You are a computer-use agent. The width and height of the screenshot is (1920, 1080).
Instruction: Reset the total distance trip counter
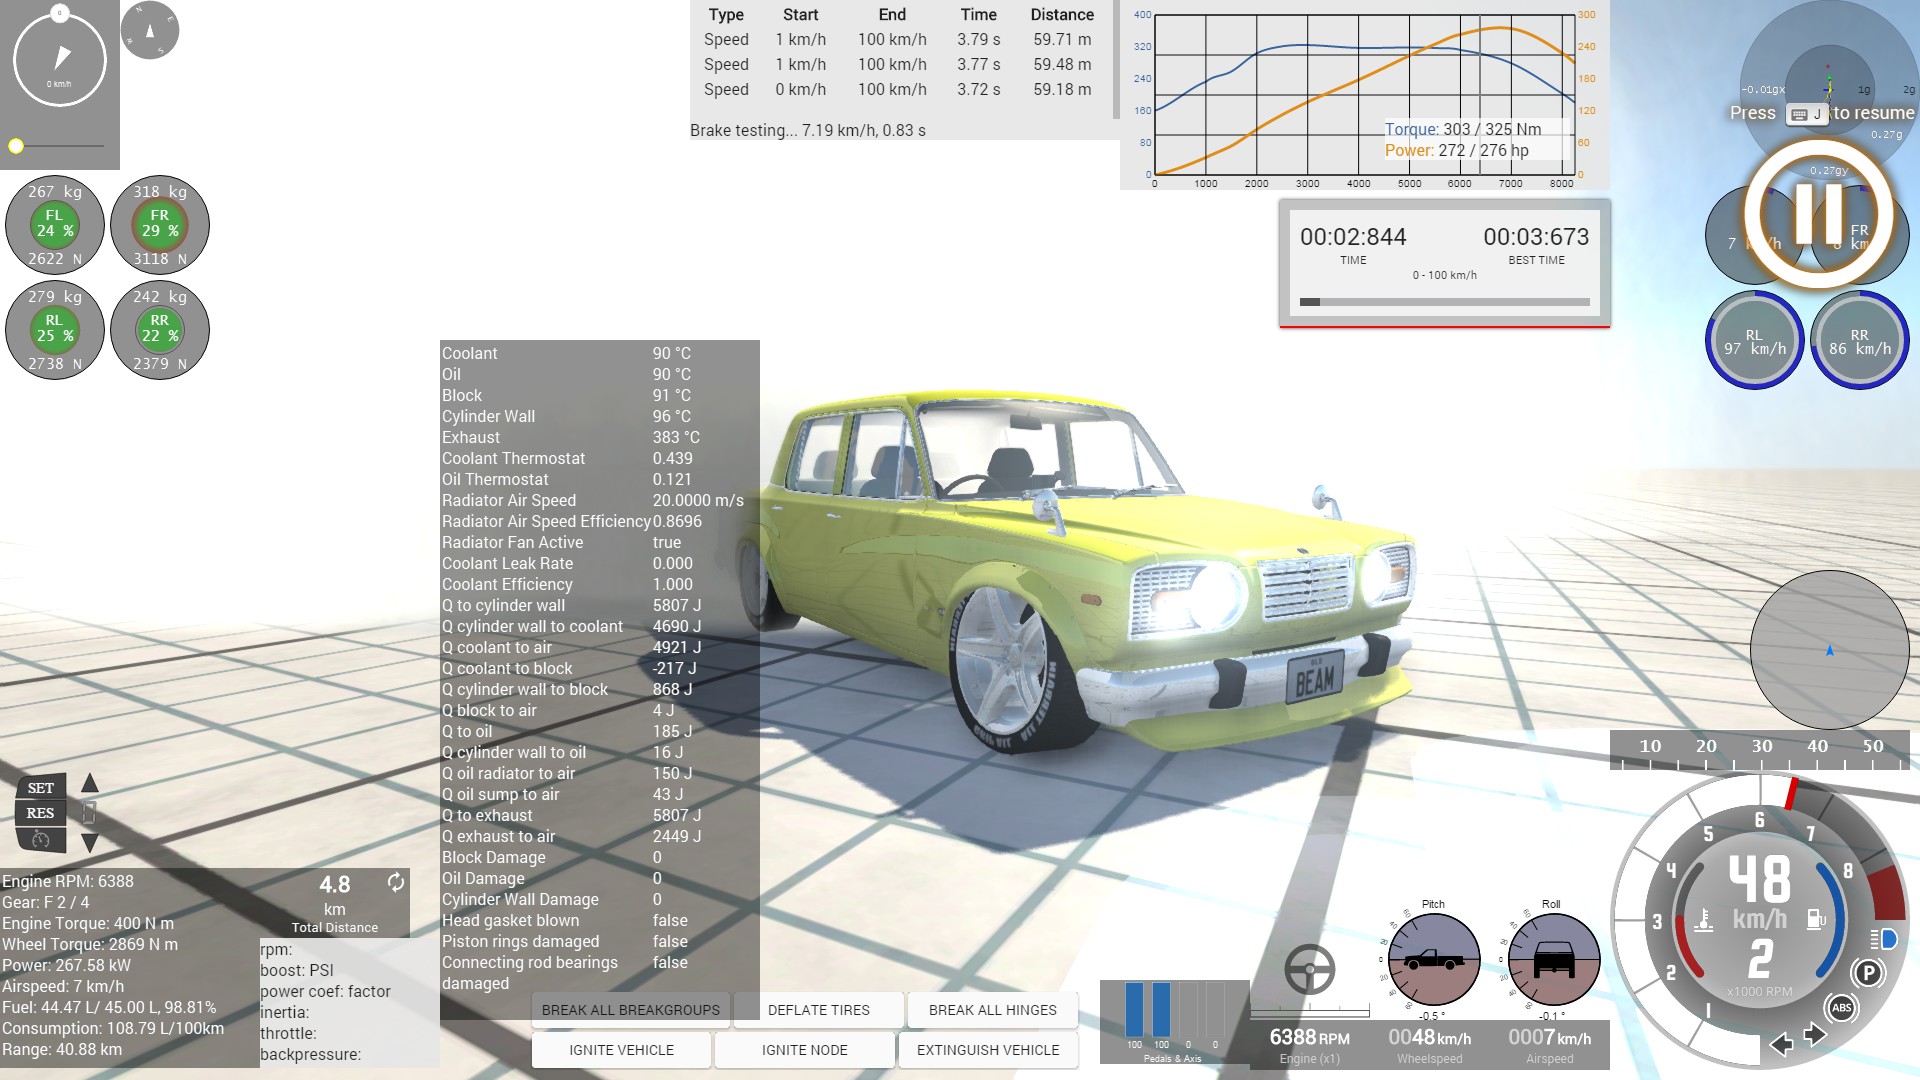click(x=396, y=882)
